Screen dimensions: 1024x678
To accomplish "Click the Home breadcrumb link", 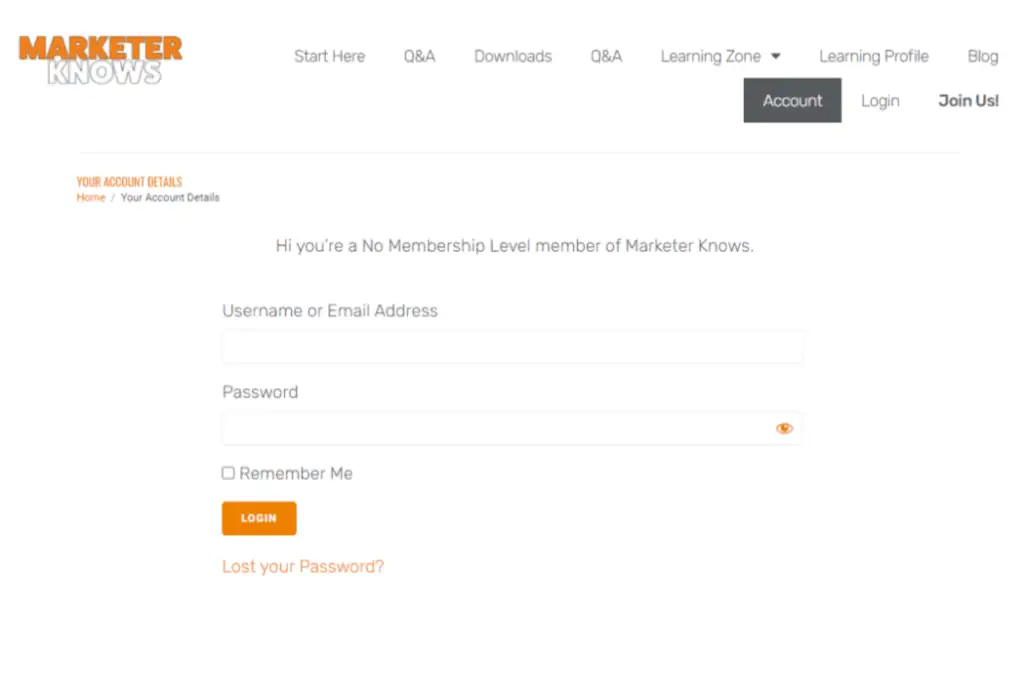I will (x=90, y=198).
